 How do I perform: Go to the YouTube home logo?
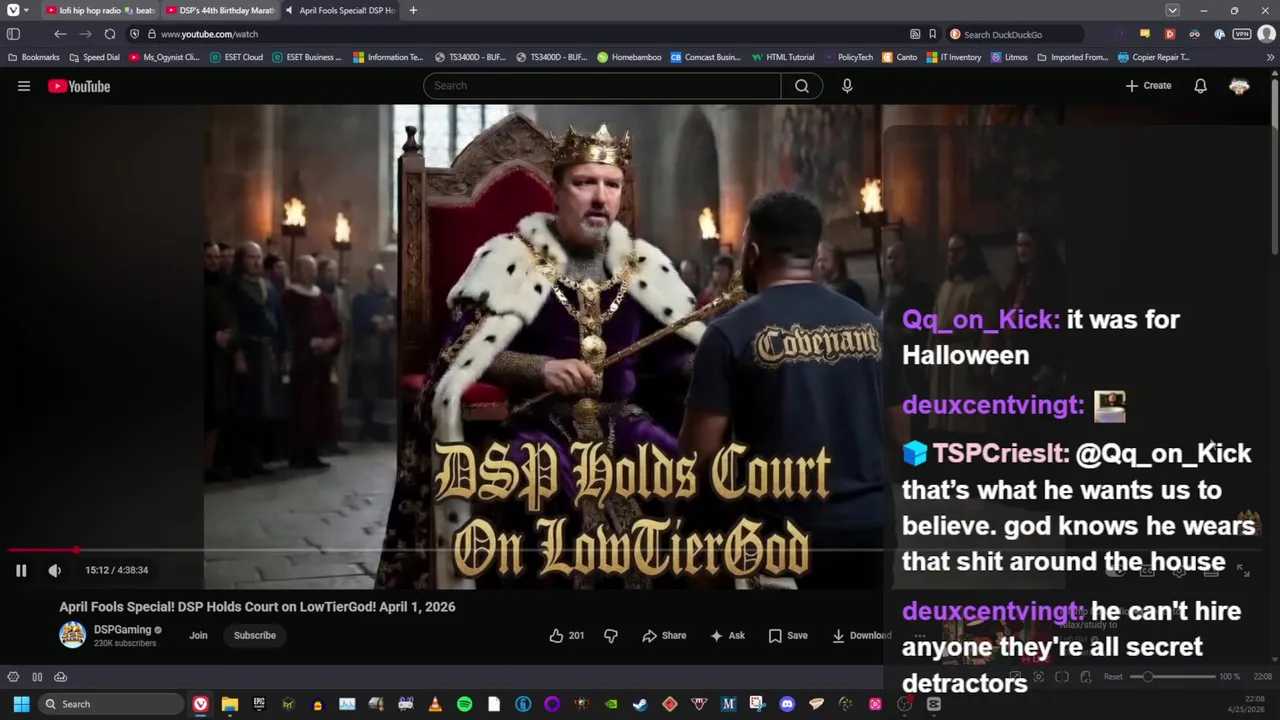pos(79,86)
